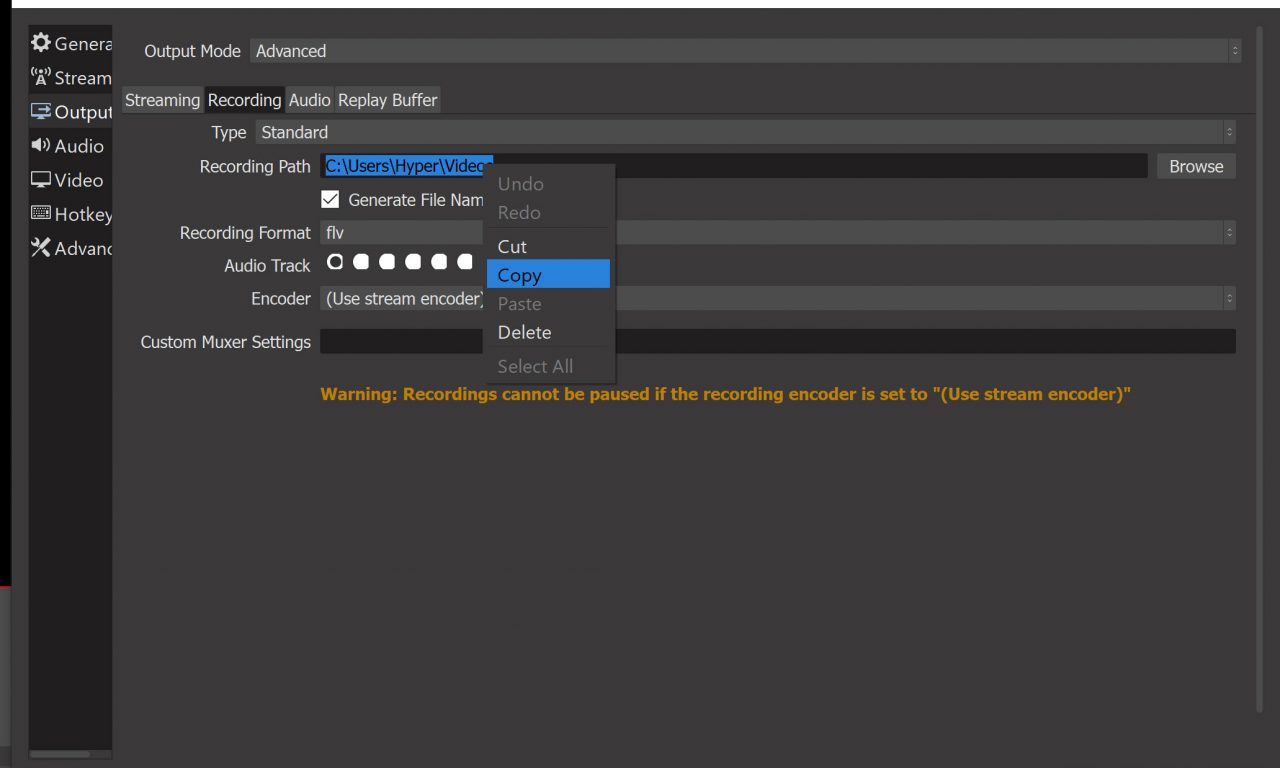
Task: Open General settings gear icon
Action: [x=41, y=43]
